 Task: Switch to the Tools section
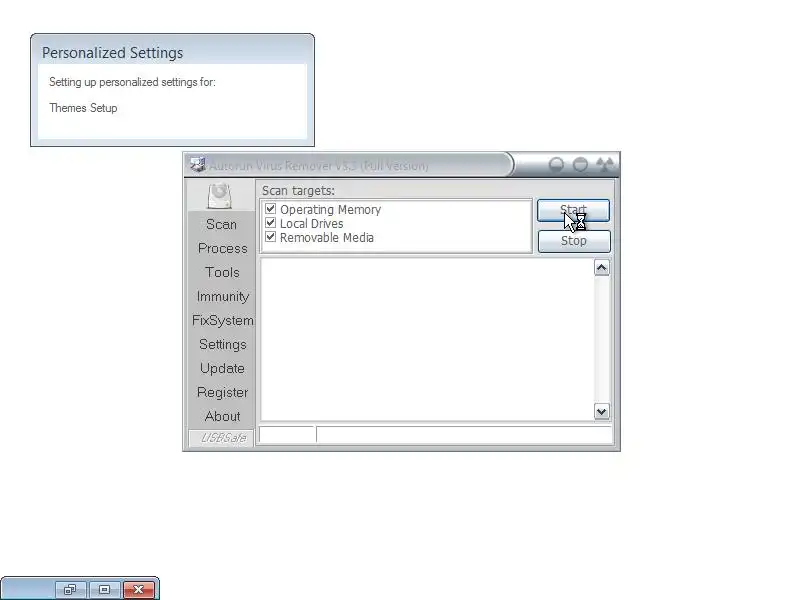click(222, 272)
